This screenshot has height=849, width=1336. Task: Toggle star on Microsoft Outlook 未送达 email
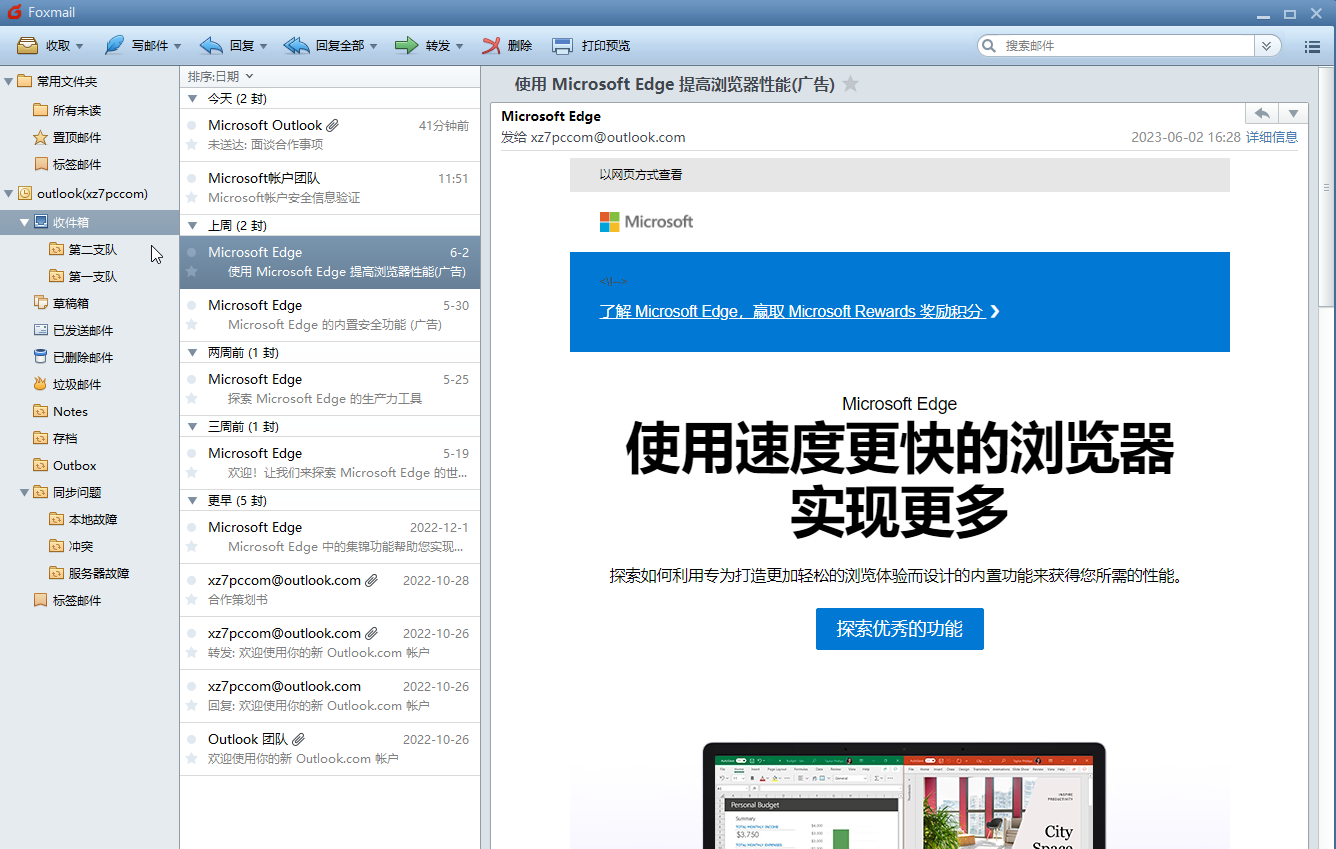point(191,144)
